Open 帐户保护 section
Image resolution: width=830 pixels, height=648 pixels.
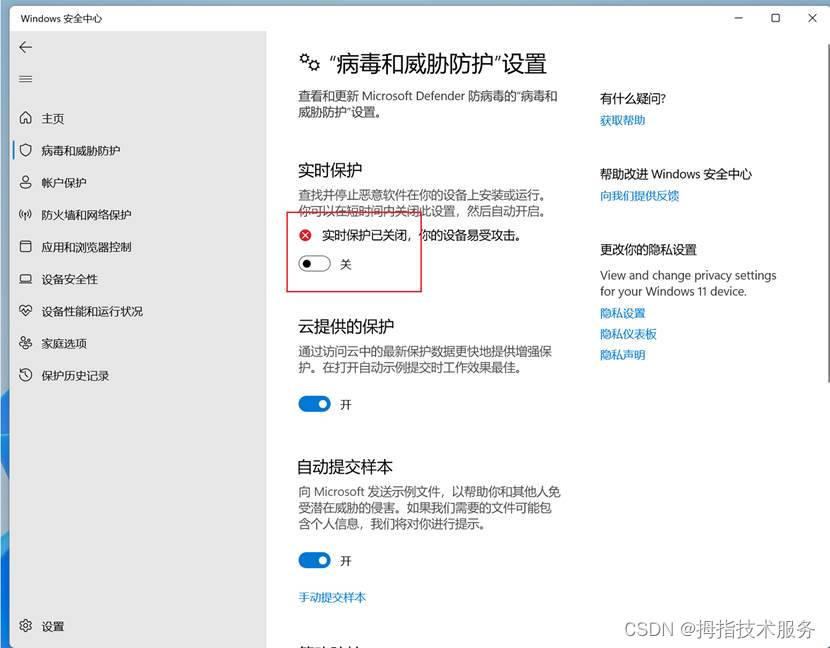pyautogui.click(x=64, y=183)
